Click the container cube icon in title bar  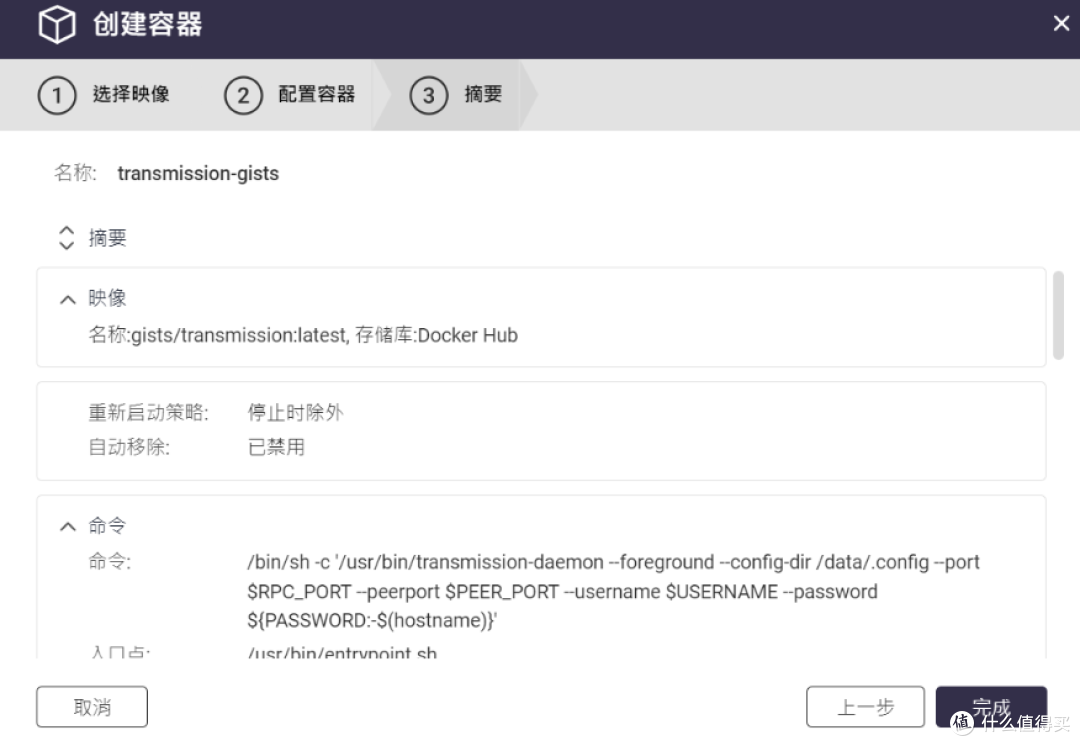pyautogui.click(x=56, y=25)
